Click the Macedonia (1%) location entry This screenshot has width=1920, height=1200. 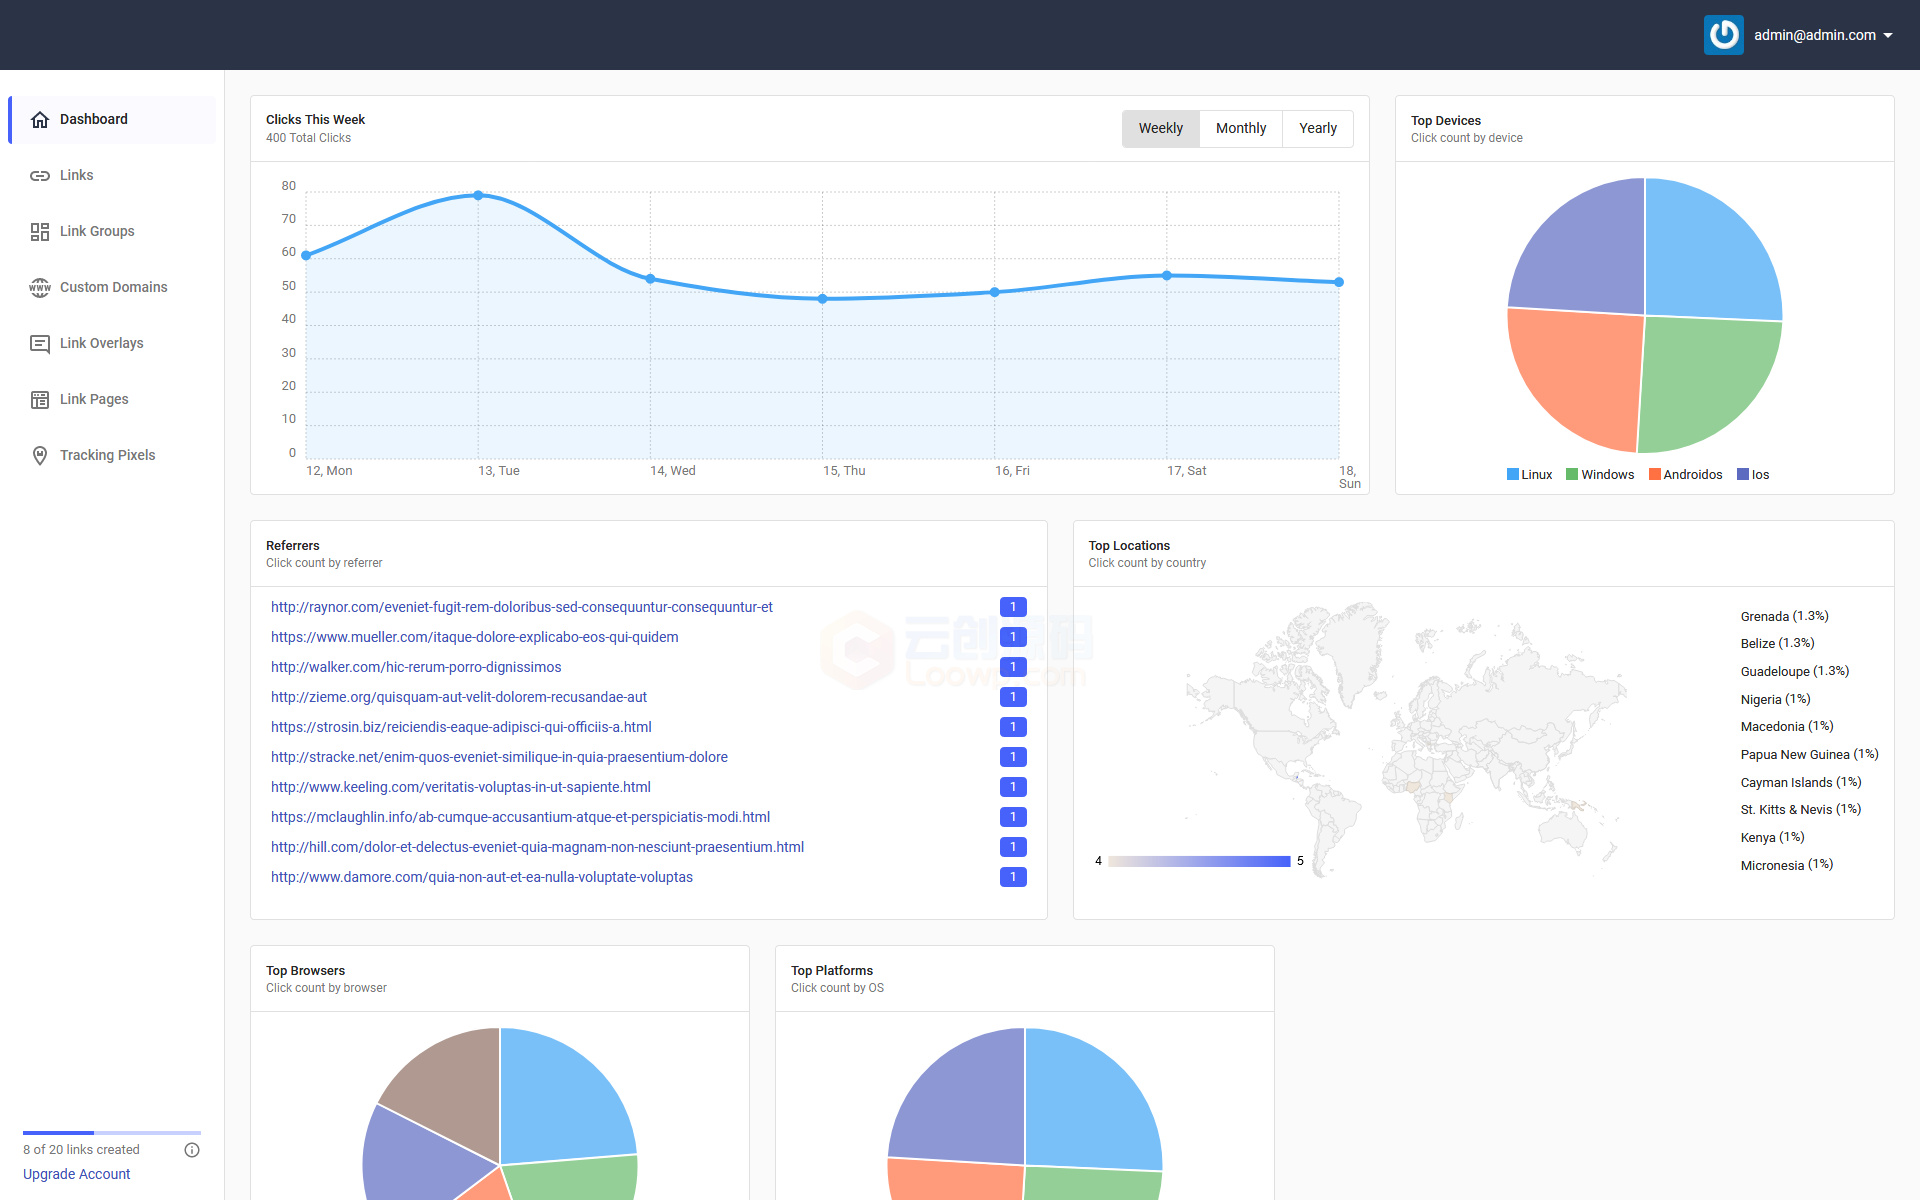(x=1786, y=726)
